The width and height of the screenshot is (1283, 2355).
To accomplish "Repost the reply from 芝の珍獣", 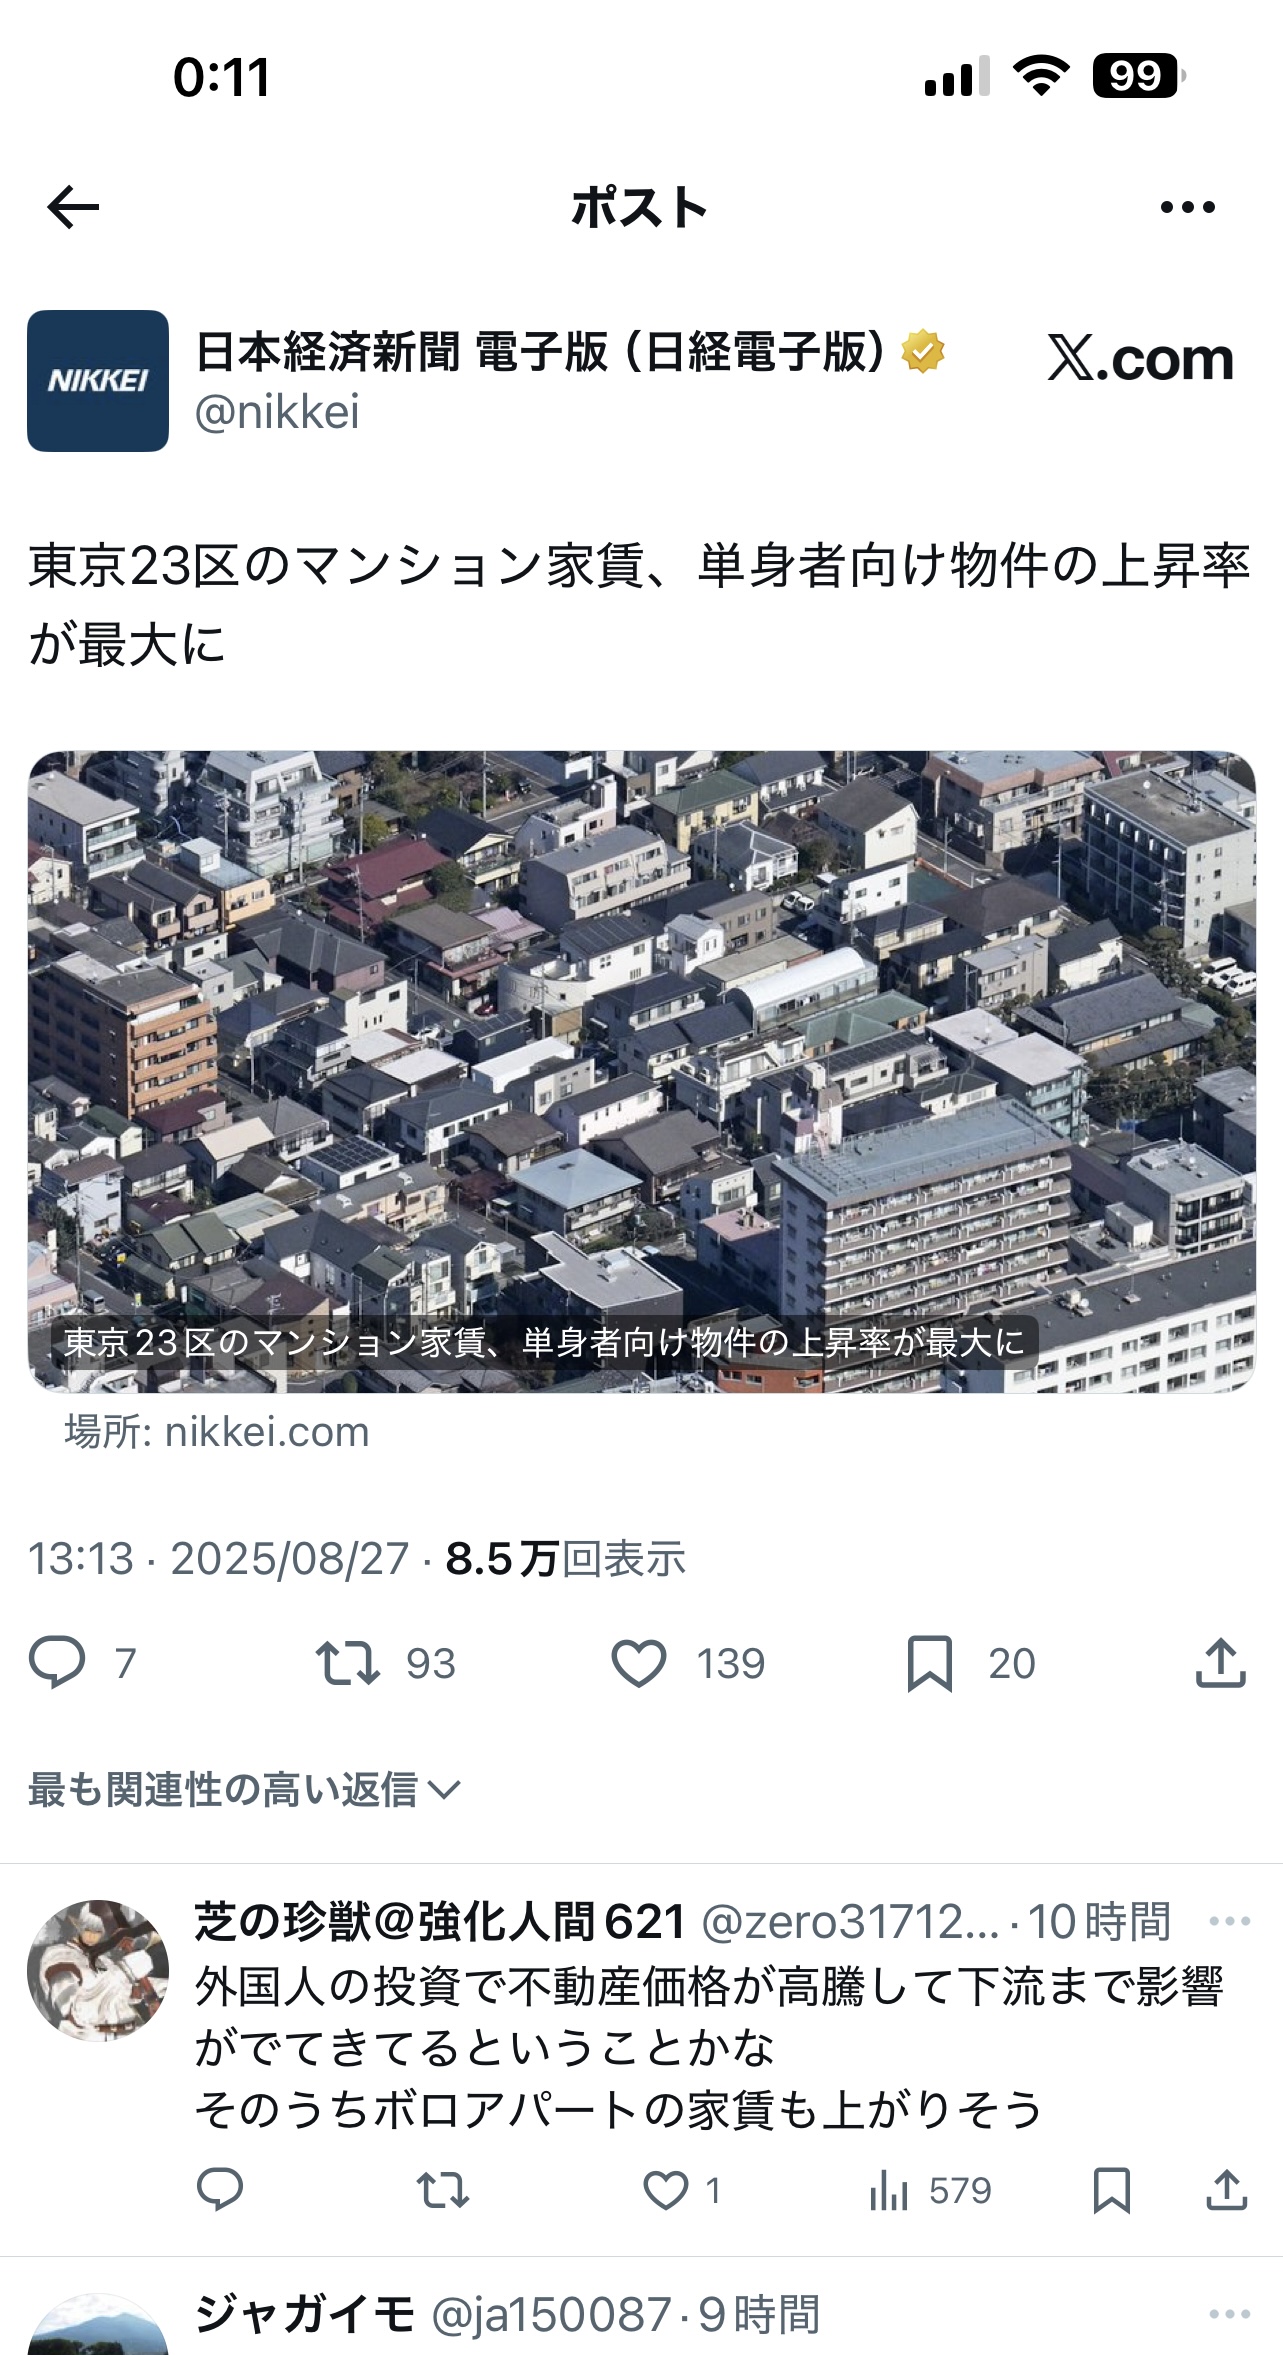I will [443, 2190].
